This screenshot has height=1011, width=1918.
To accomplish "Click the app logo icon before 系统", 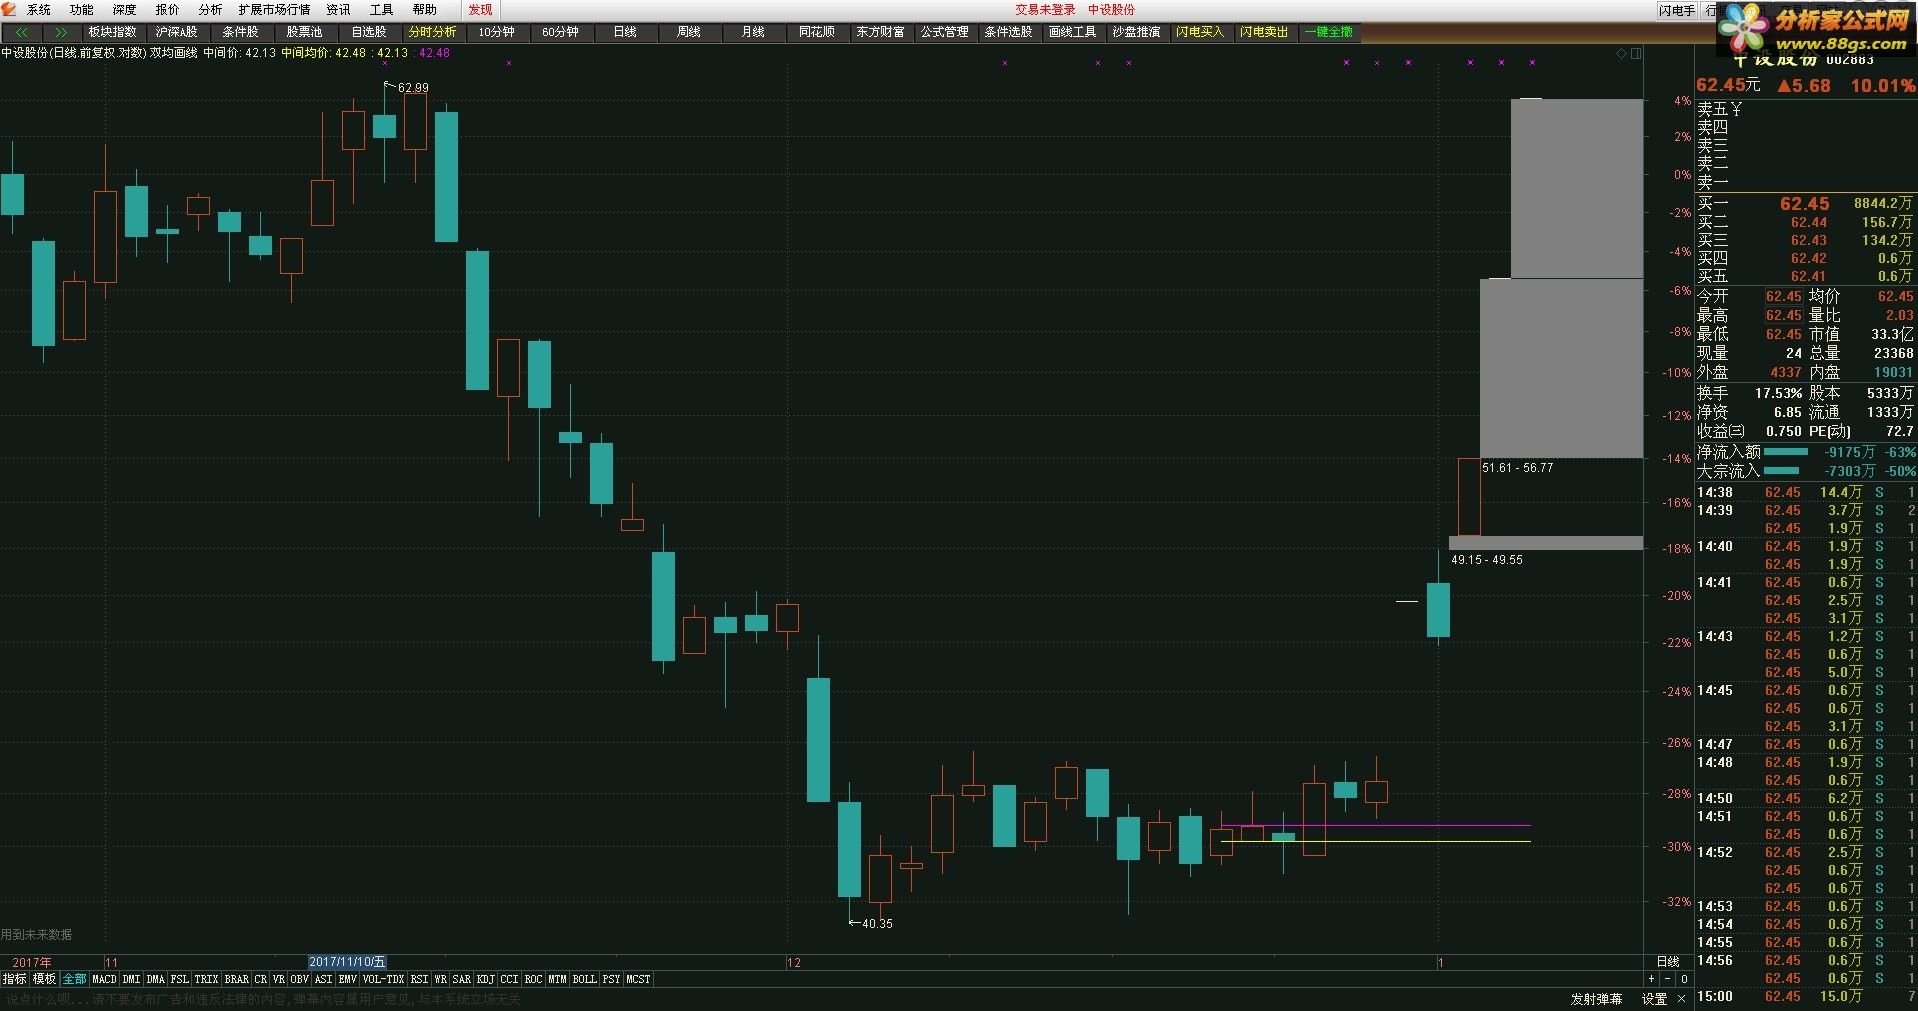I will click(x=9, y=9).
